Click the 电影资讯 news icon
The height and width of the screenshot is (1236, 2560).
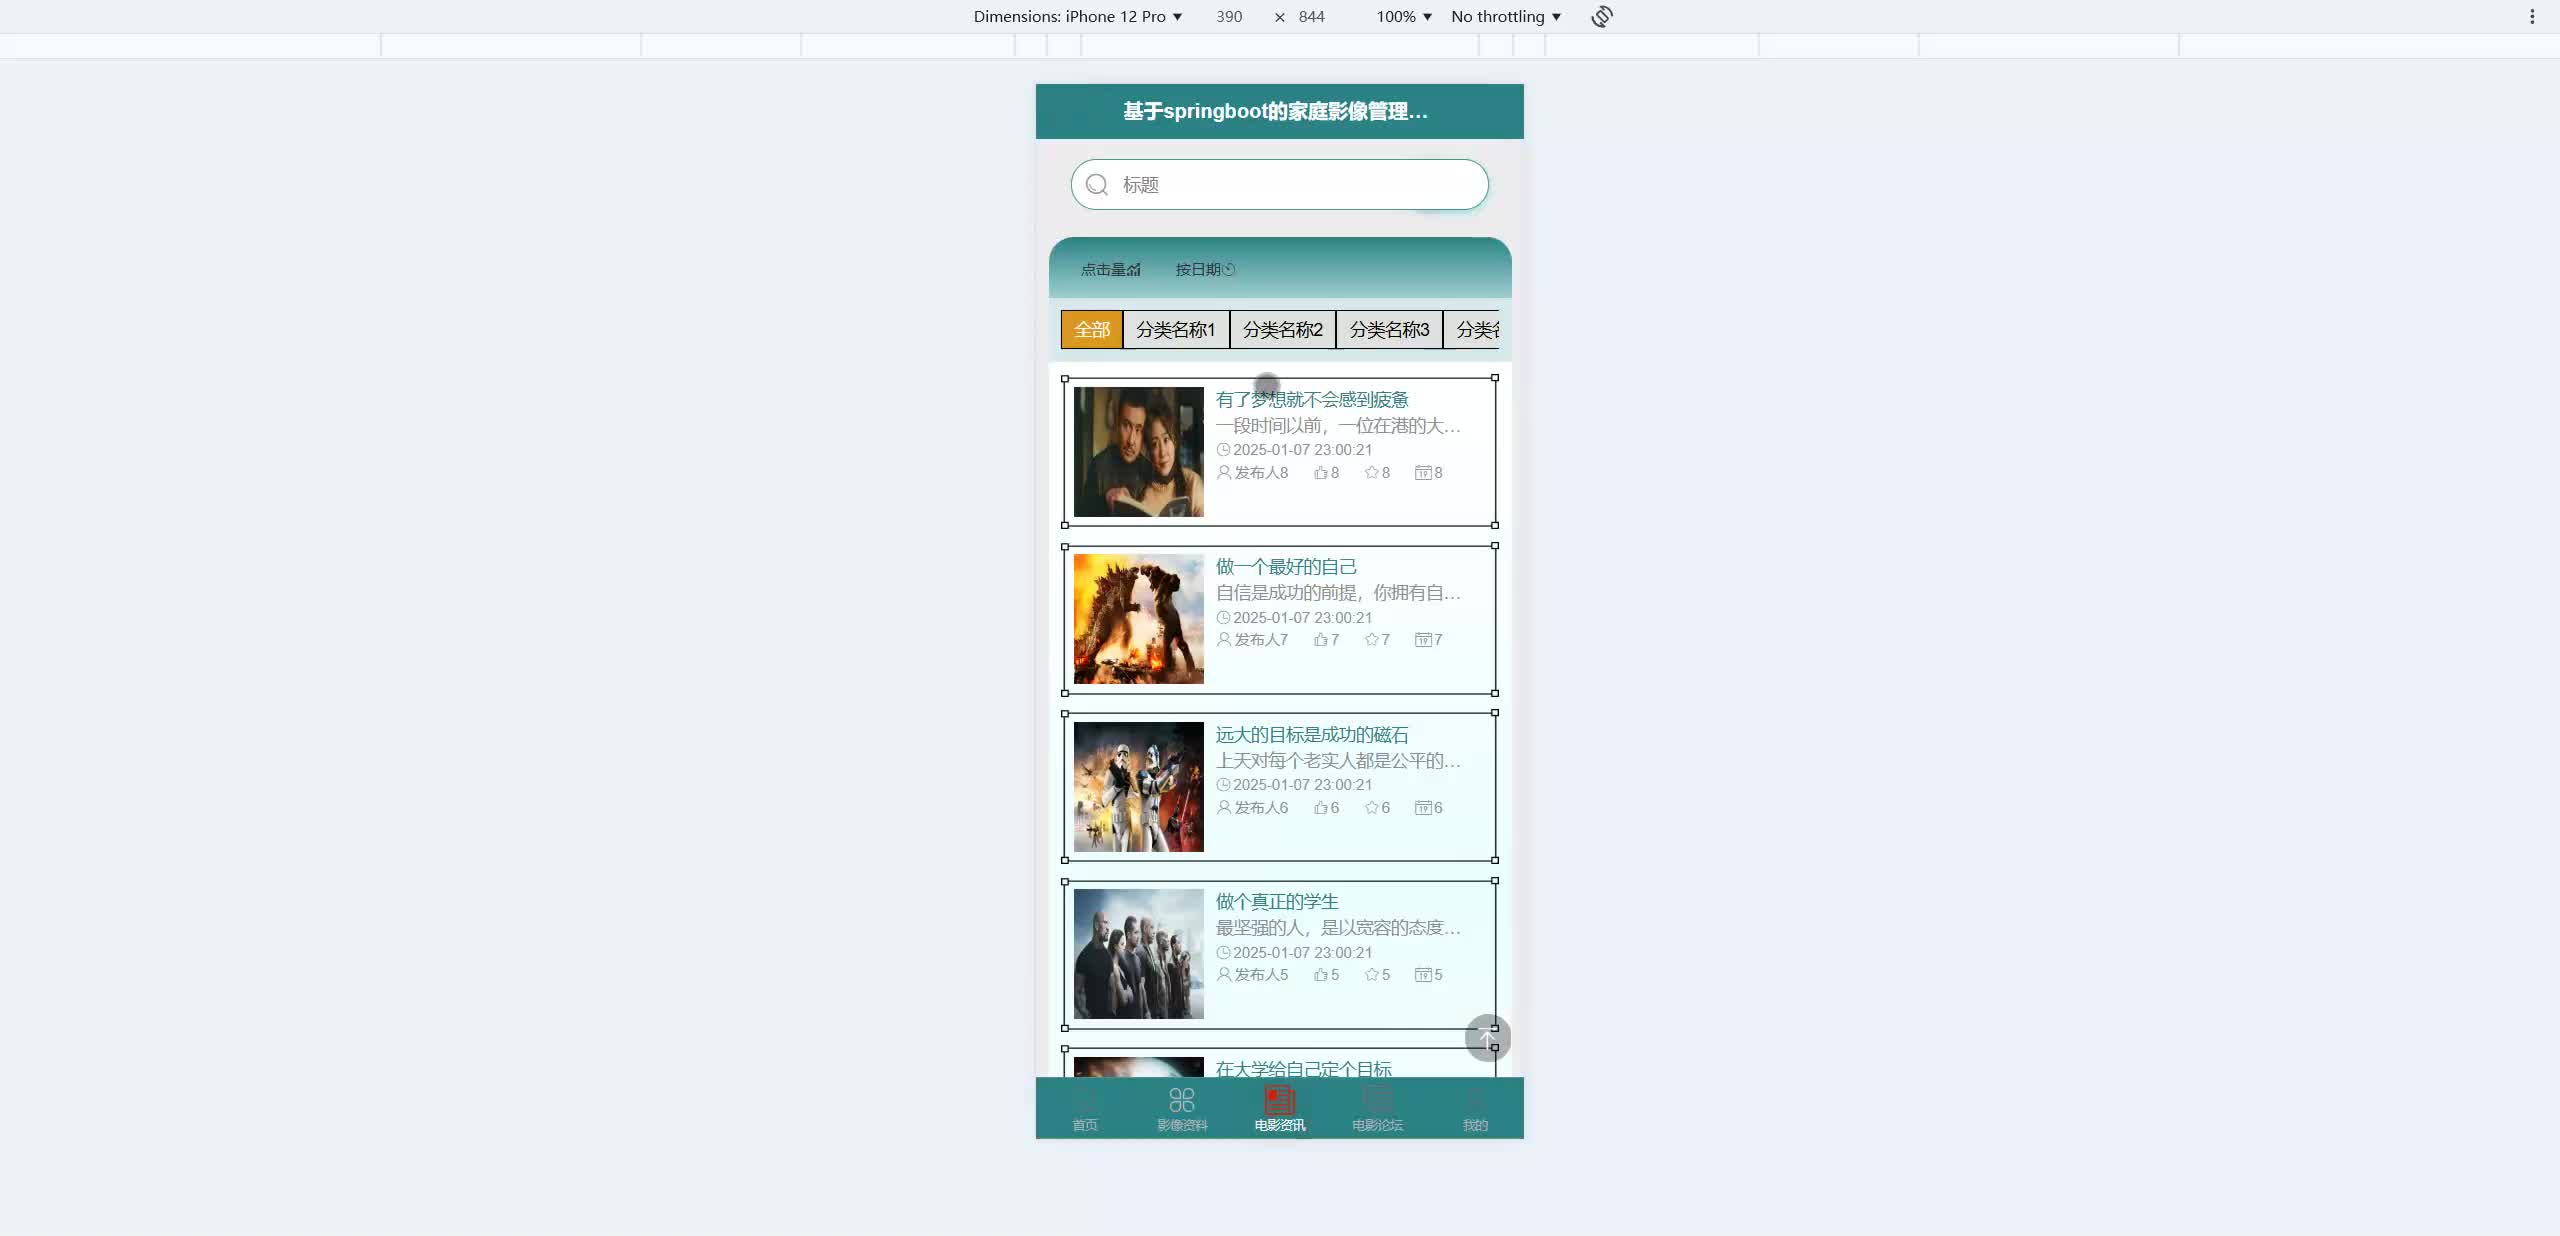1279,1101
